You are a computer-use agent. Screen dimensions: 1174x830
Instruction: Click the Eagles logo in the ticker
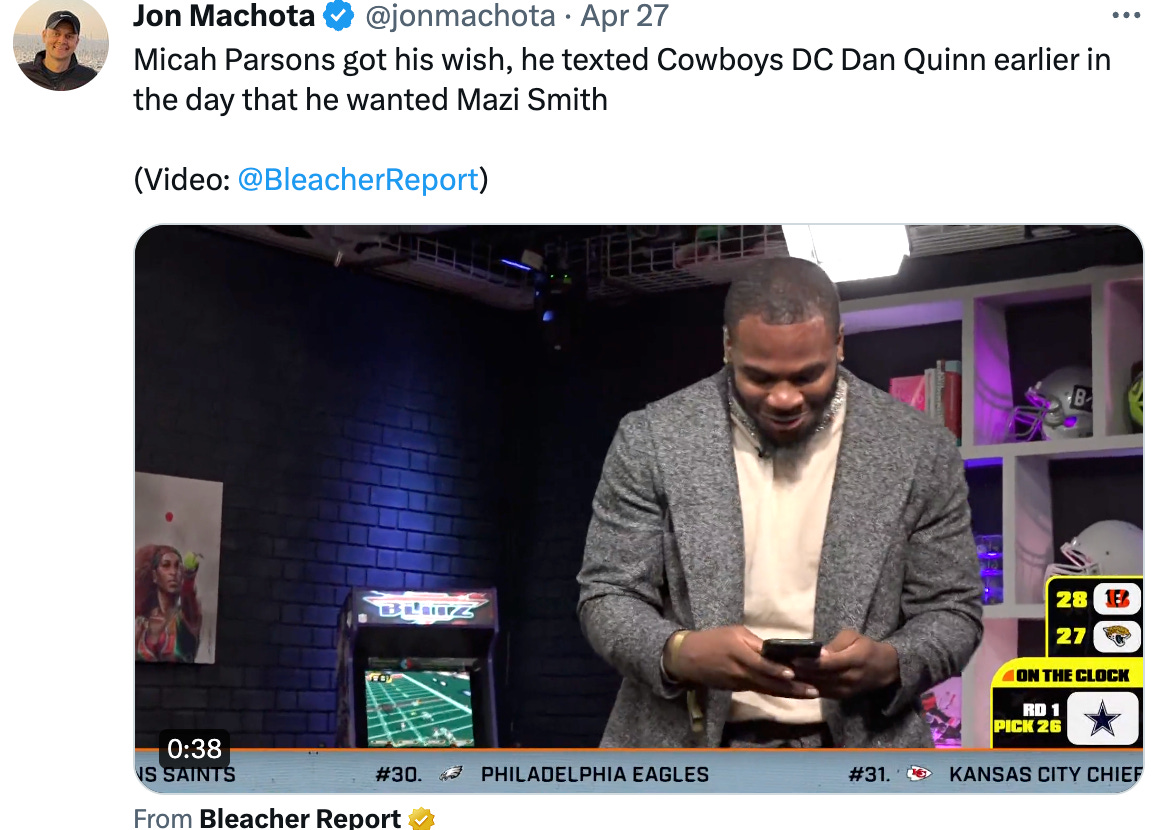(451, 774)
